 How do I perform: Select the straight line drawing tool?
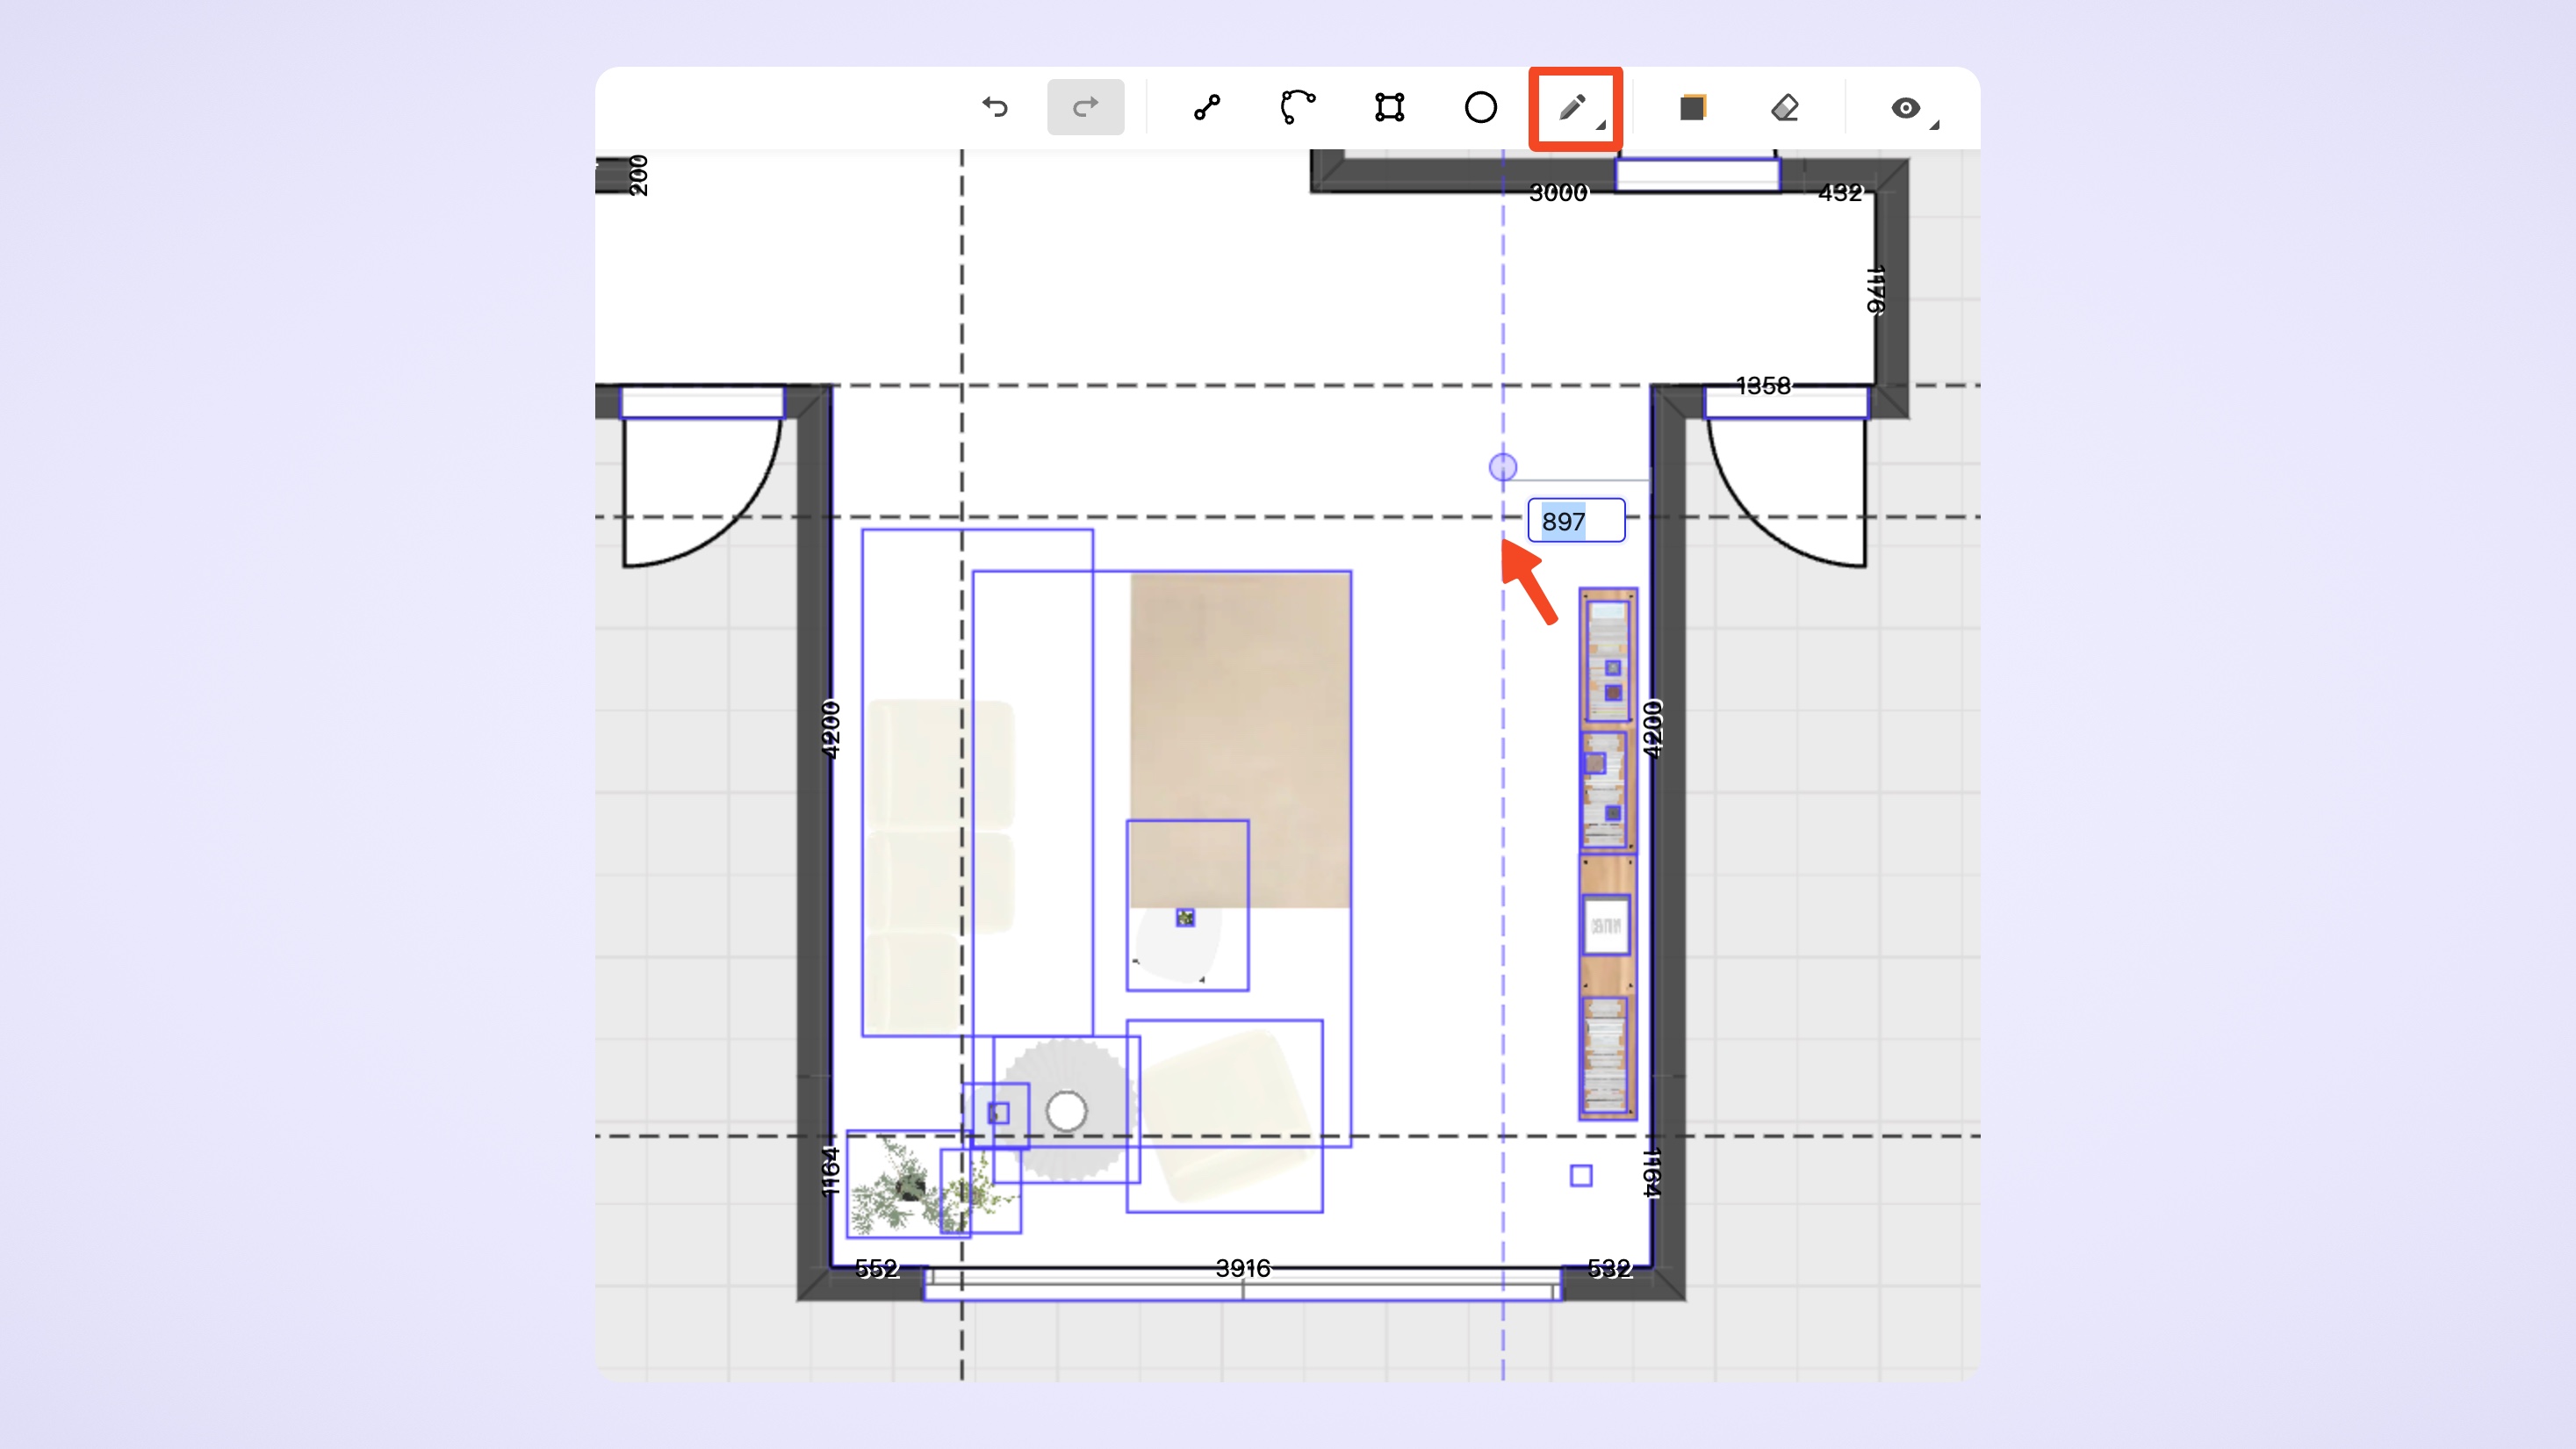1207,107
